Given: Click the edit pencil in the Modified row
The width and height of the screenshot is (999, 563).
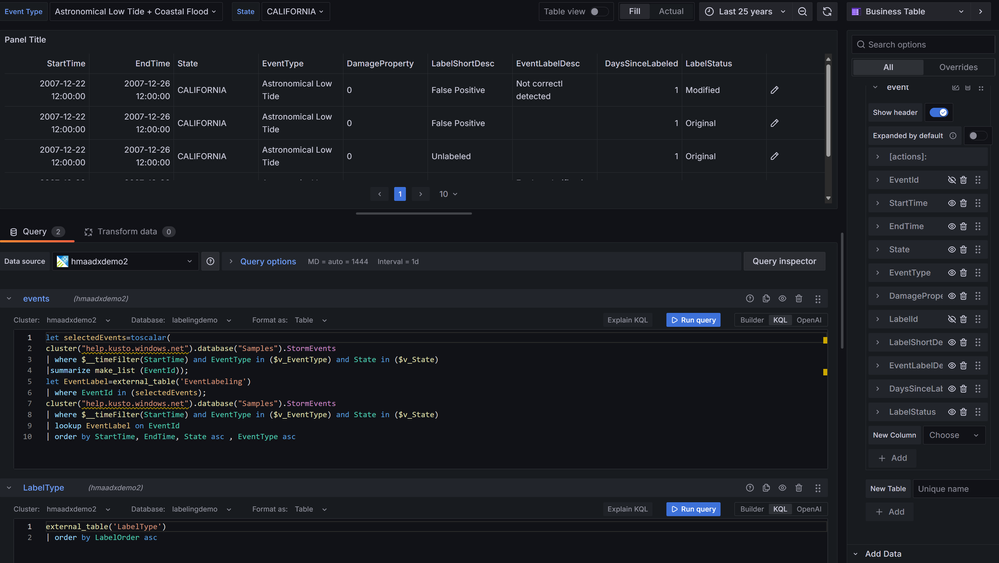Looking at the screenshot, I should (774, 90).
